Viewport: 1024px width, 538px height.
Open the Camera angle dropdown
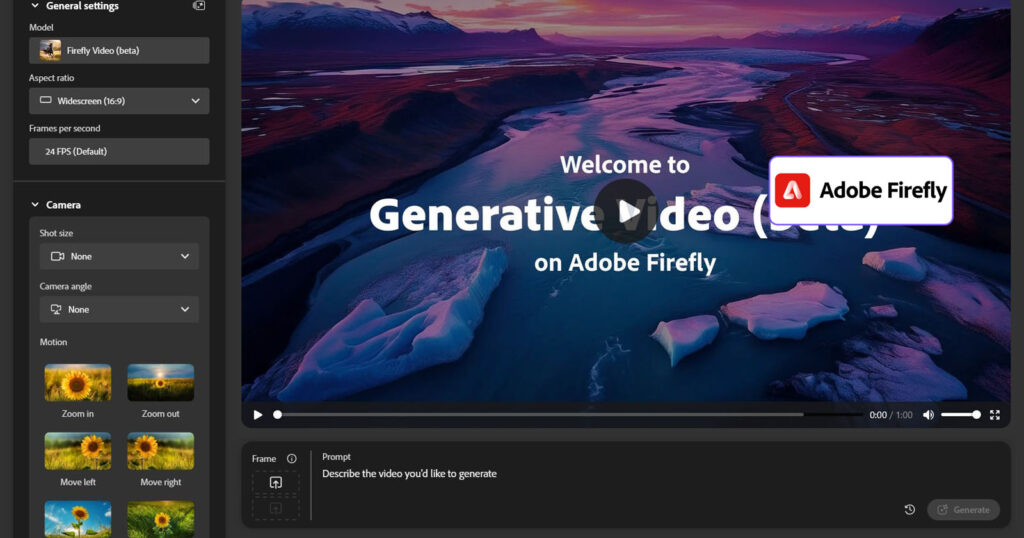click(x=119, y=309)
